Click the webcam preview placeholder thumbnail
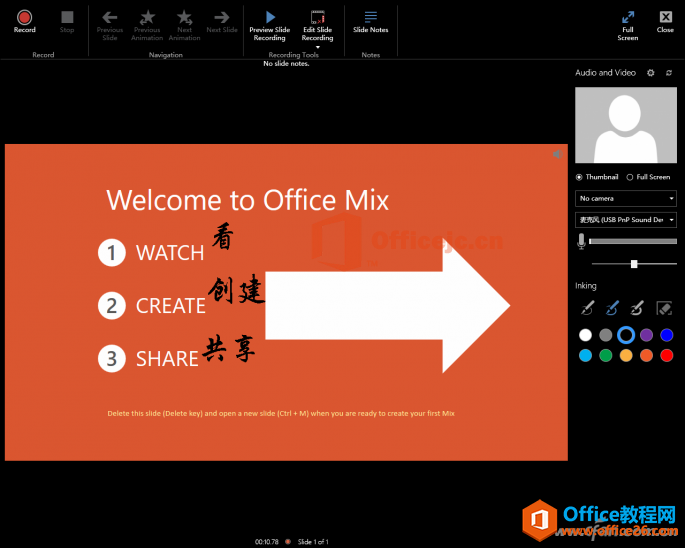The height and width of the screenshot is (548, 685). (626, 125)
